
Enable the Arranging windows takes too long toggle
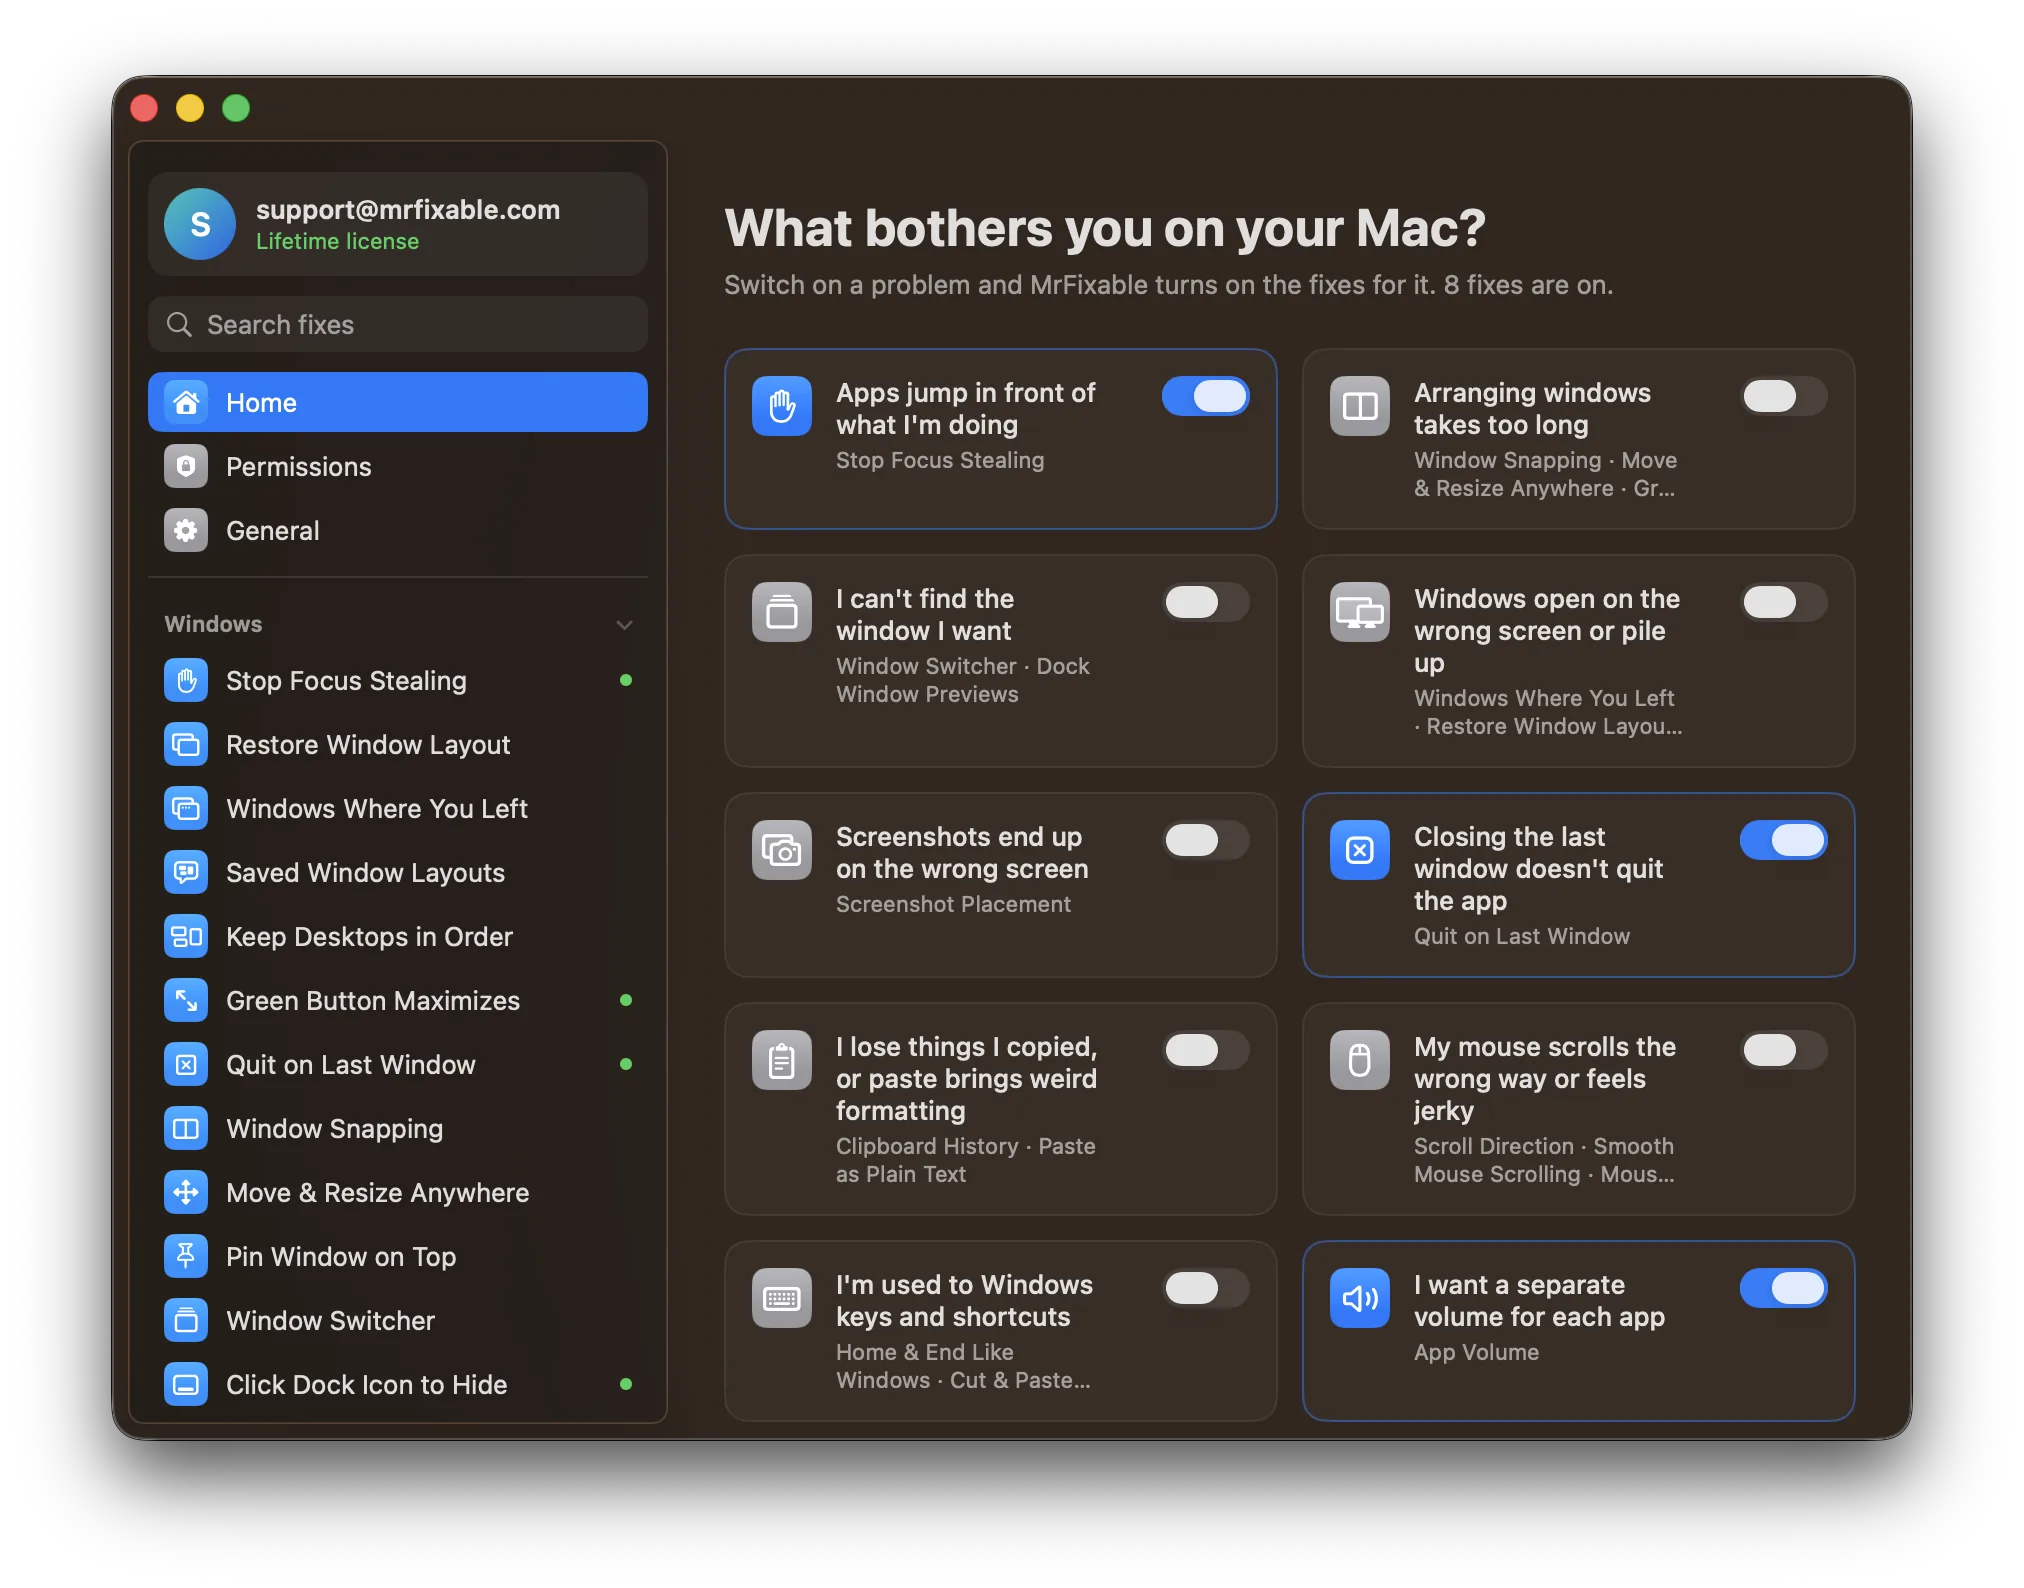point(1784,396)
